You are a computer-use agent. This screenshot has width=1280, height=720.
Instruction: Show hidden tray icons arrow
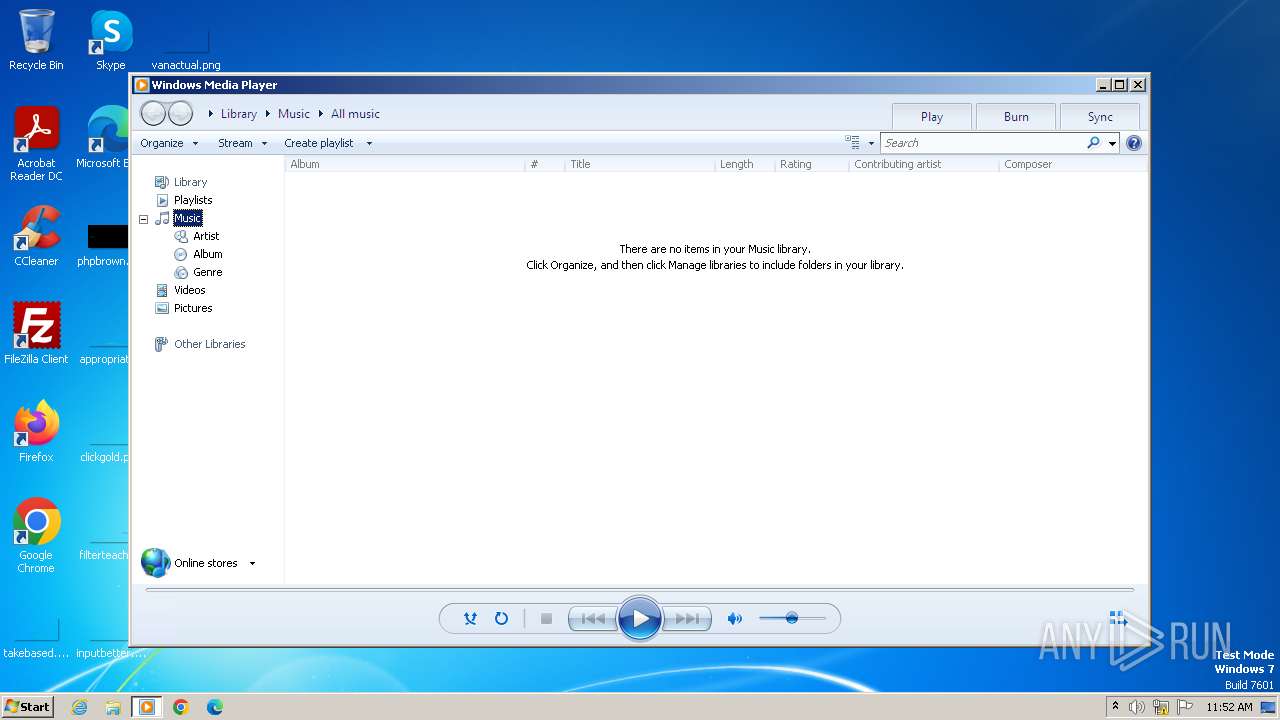point(1115,706)
